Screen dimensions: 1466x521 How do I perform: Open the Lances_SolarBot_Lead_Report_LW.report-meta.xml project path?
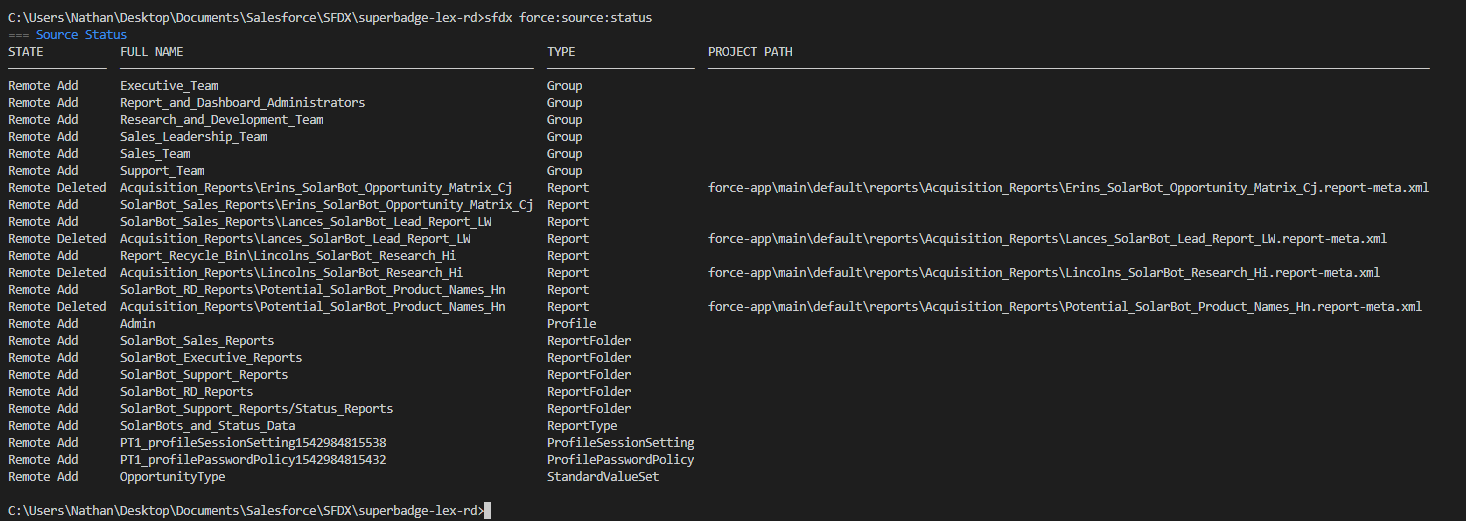1047,239
